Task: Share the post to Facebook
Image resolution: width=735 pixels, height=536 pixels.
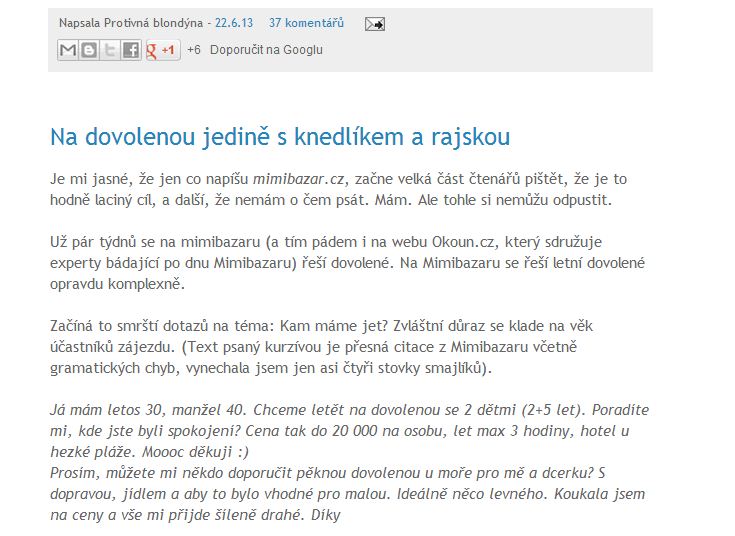Action: [x=130, y=50]
